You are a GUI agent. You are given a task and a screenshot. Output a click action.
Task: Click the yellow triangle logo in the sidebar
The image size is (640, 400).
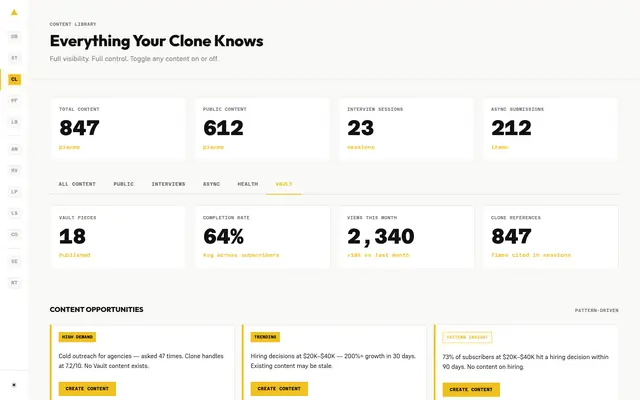(14, 12)
